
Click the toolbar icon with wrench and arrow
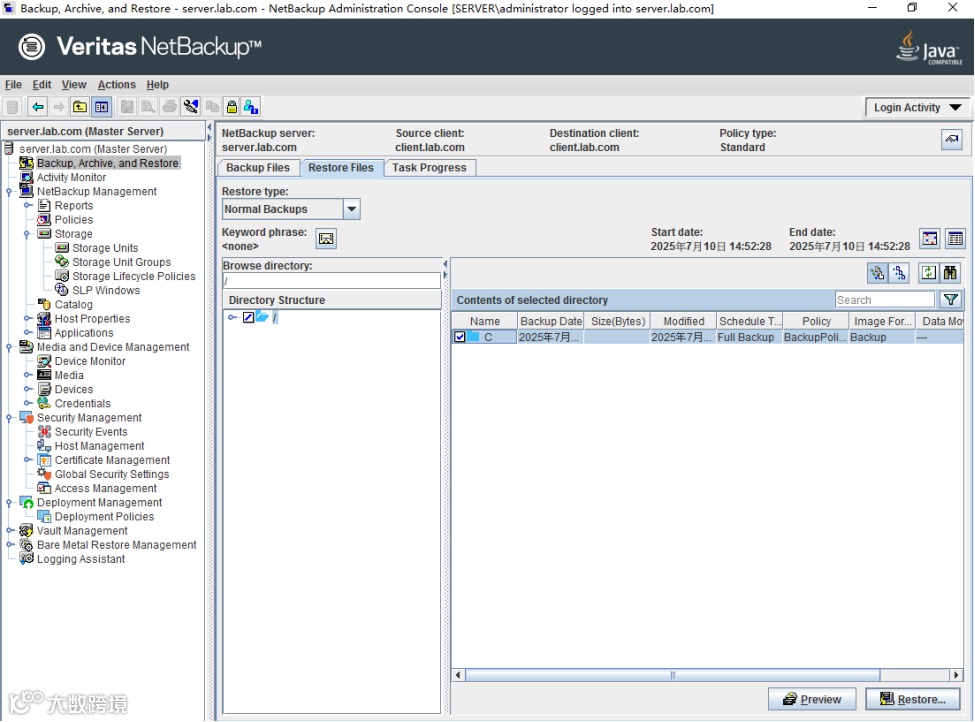click(x=191, y=107)
